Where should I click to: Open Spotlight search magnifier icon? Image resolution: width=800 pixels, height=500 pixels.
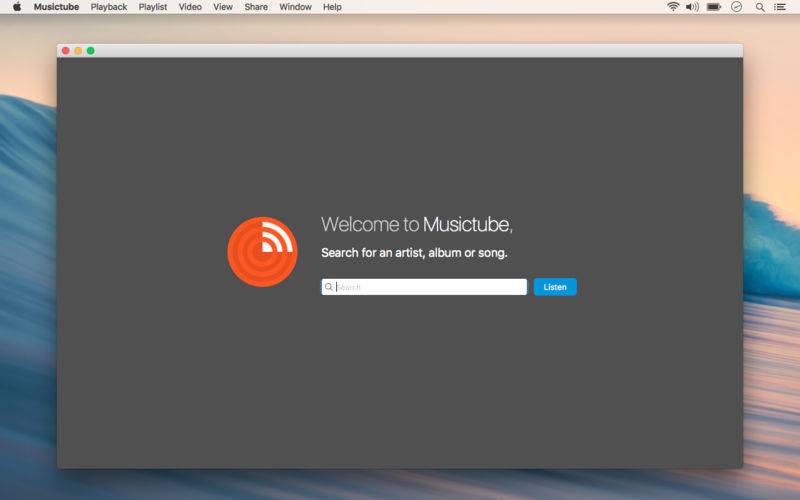pyautogui.click(x=760, y=7)
